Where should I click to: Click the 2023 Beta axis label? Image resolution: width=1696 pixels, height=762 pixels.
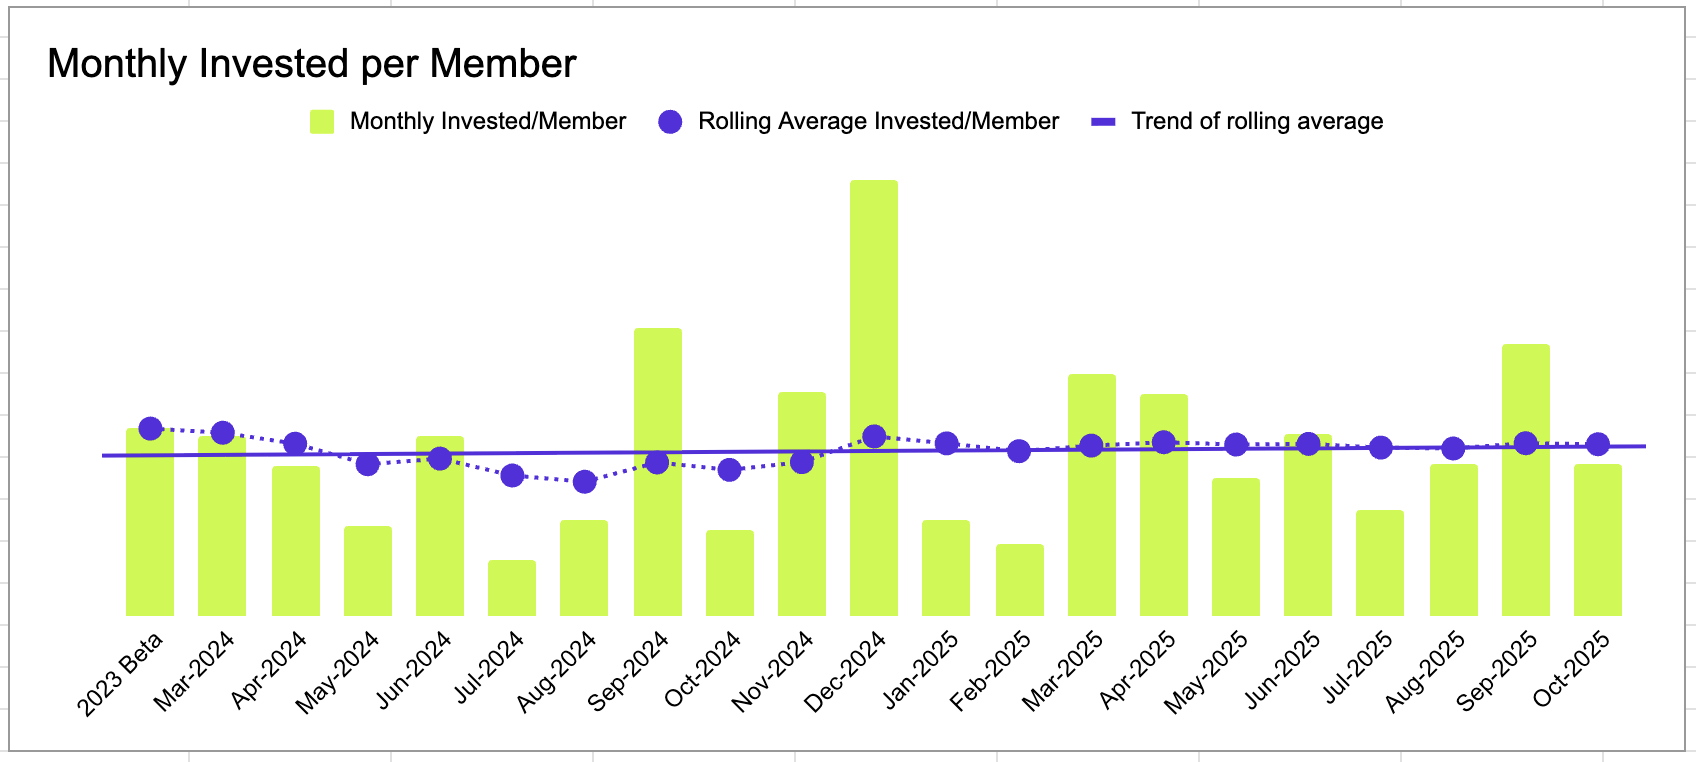click(x=120, y=674)
